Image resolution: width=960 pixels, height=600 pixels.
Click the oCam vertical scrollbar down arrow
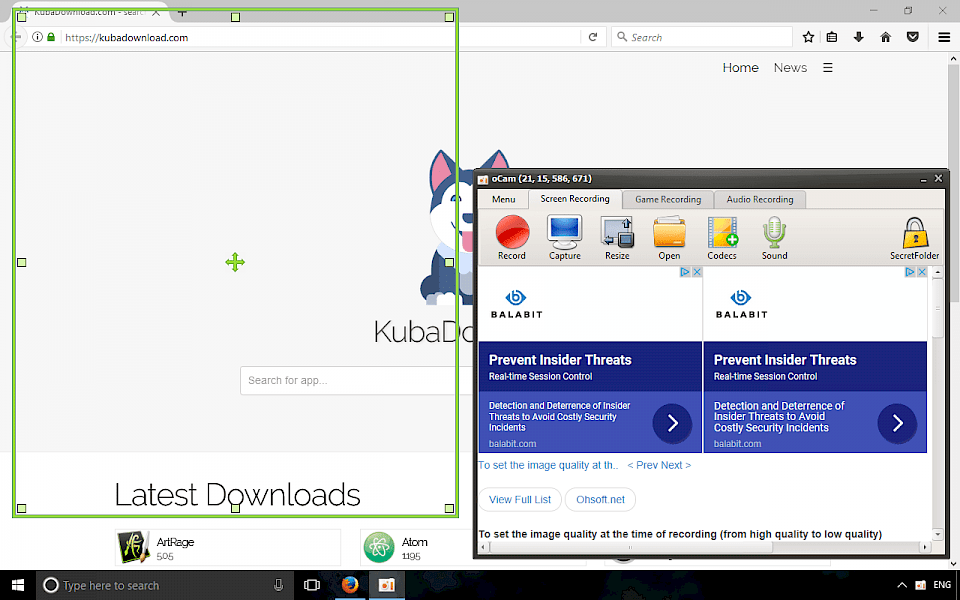click(937, 534)
